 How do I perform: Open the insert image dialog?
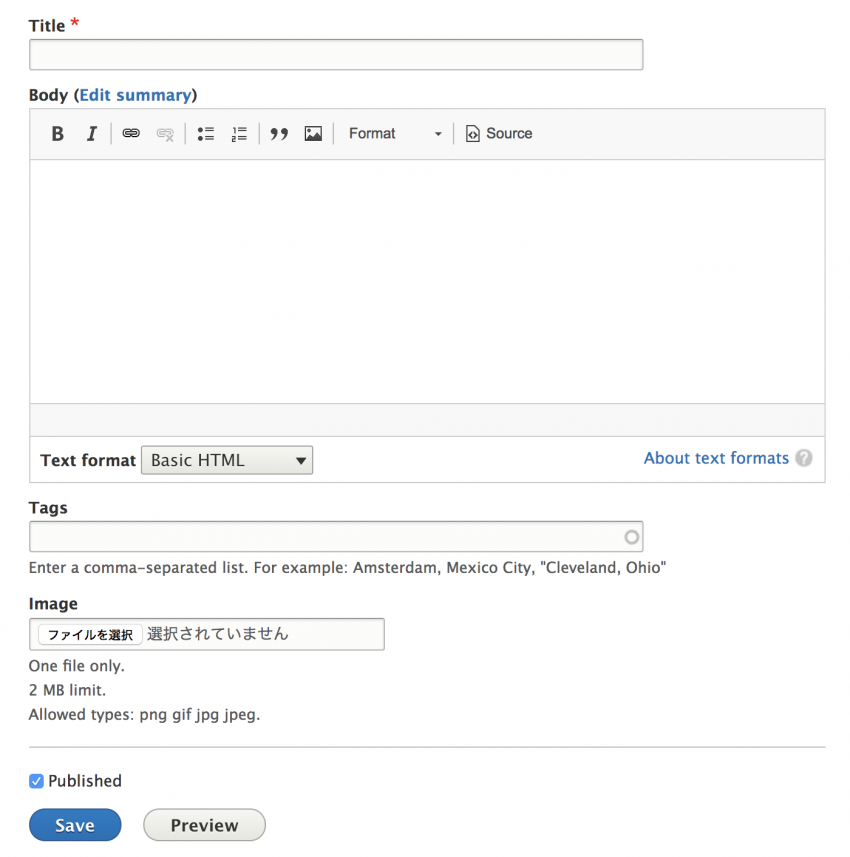(x=313, y=134)
